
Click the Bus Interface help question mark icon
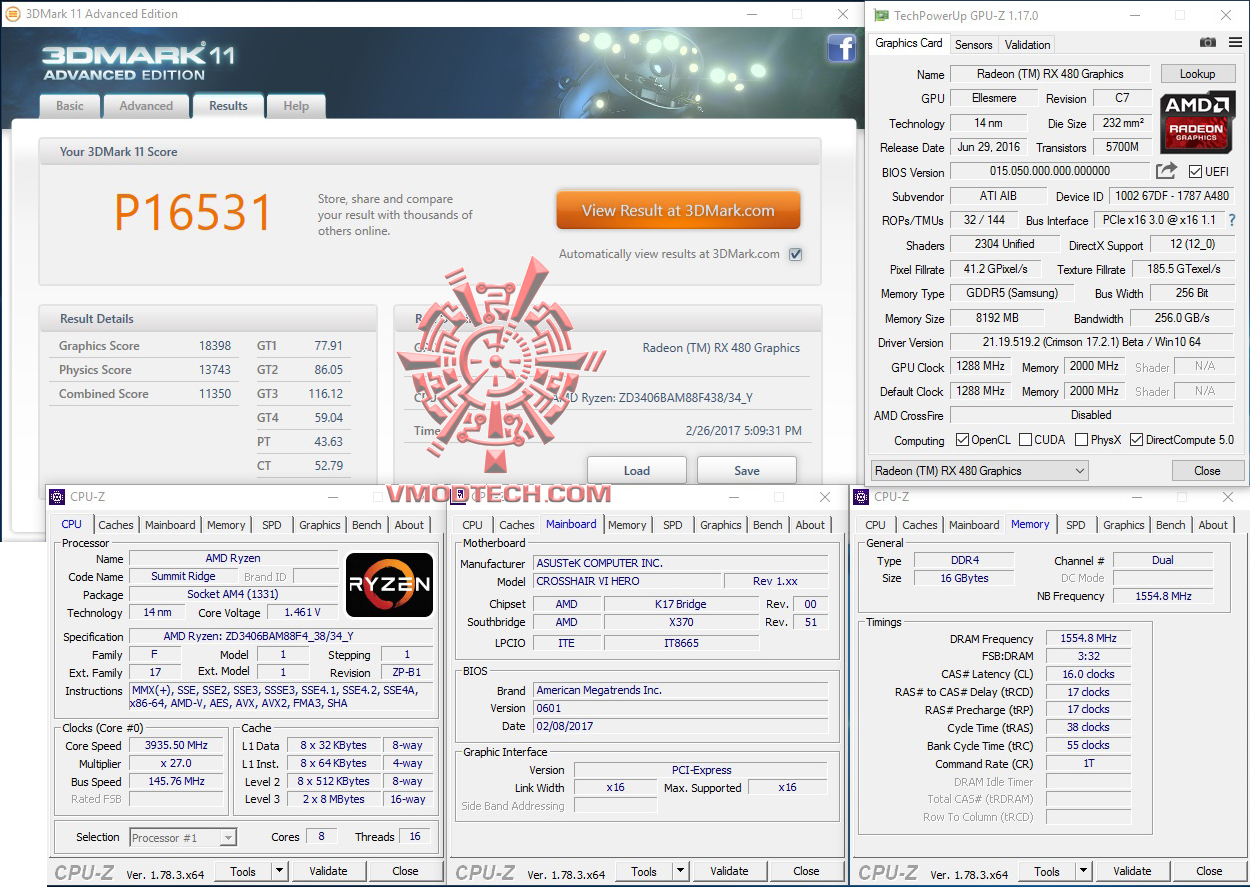[1233, 220]
